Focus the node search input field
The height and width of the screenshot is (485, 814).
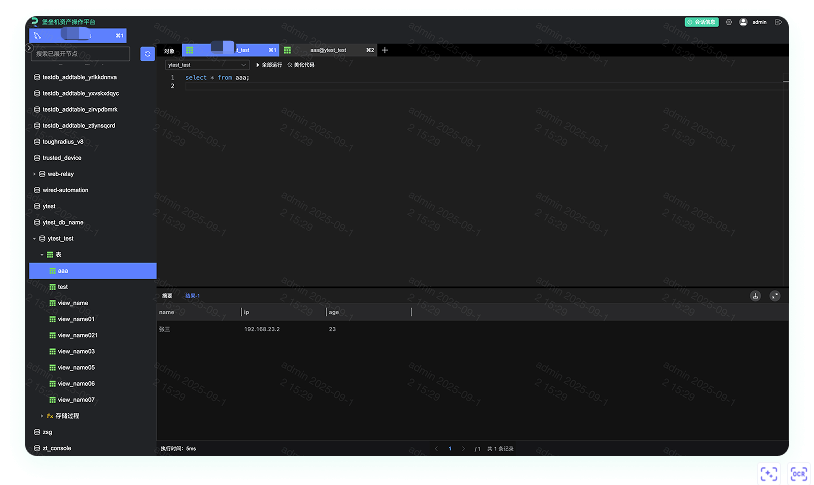(x=80, y=53)
